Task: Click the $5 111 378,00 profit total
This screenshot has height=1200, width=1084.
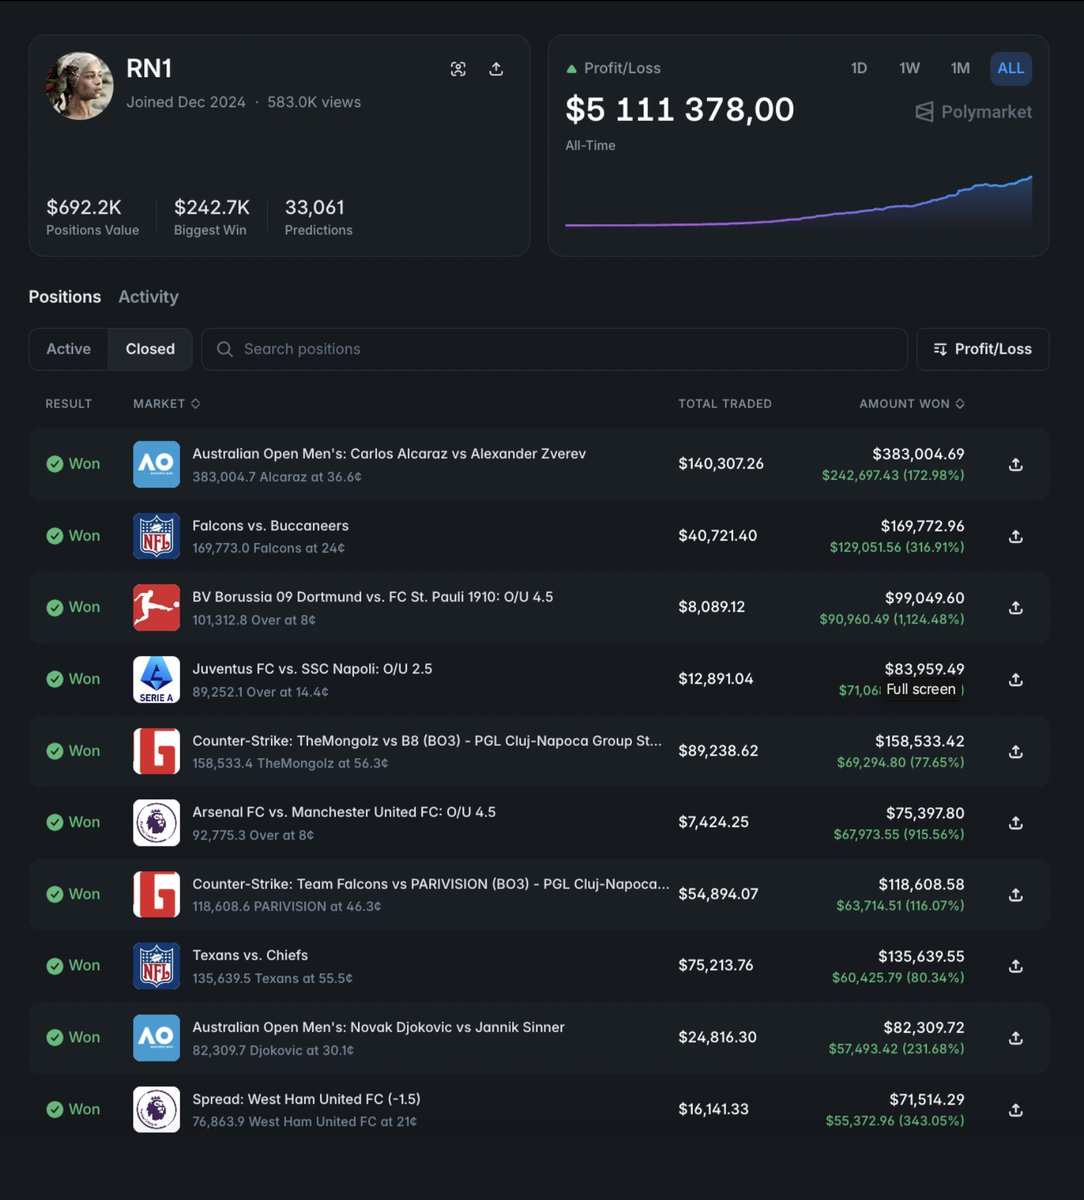Action: [680, 109]
